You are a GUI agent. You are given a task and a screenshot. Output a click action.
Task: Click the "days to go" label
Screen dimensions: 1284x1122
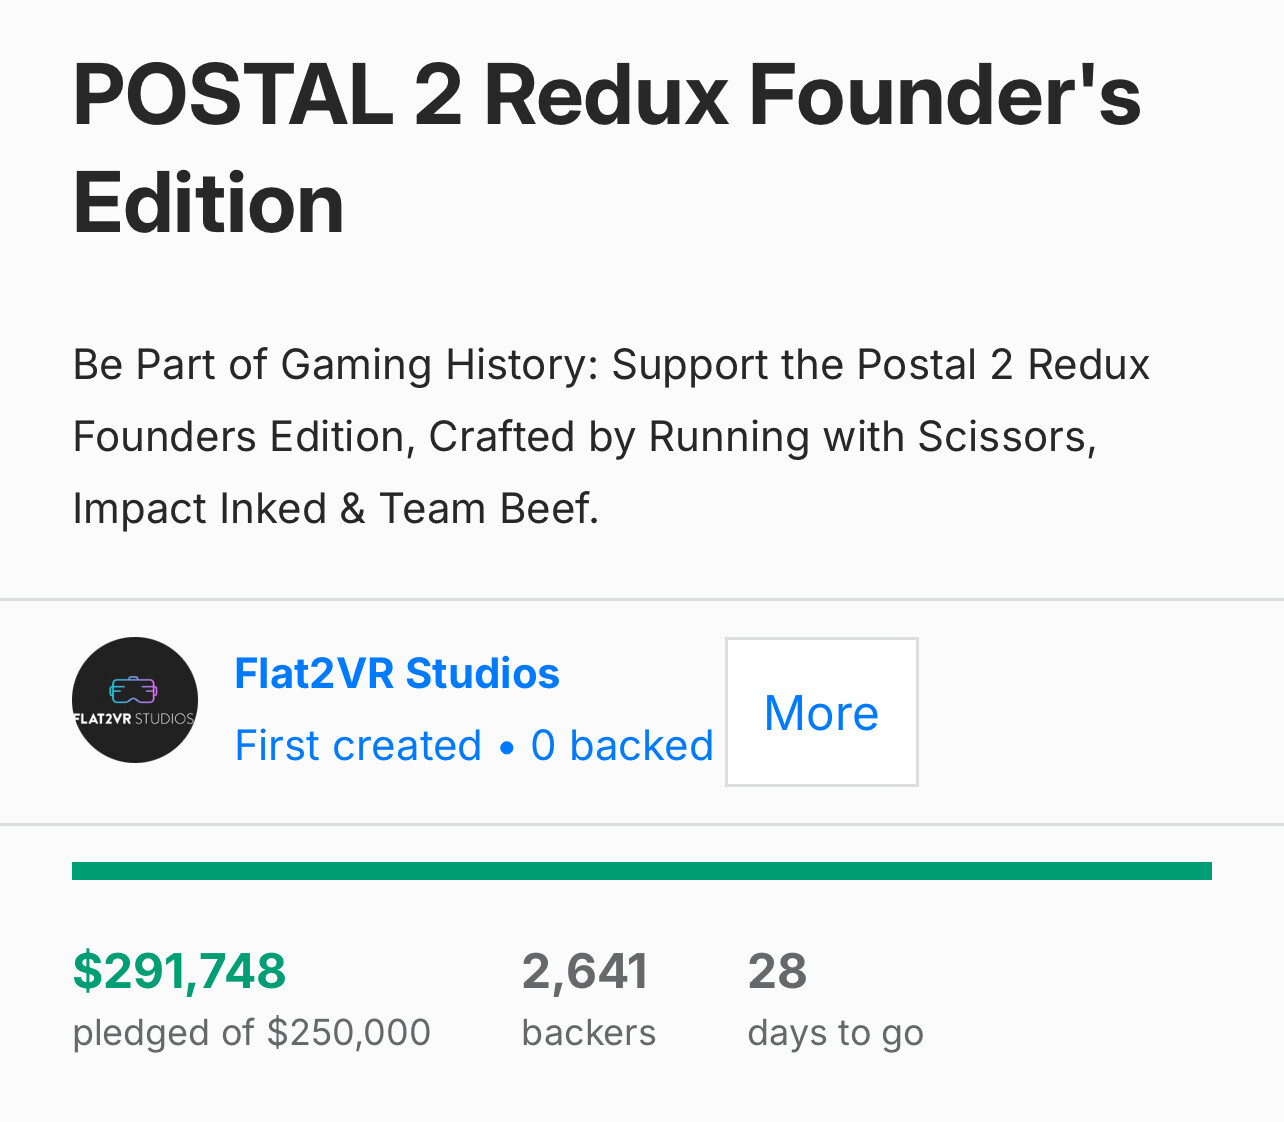(835, 1033)
